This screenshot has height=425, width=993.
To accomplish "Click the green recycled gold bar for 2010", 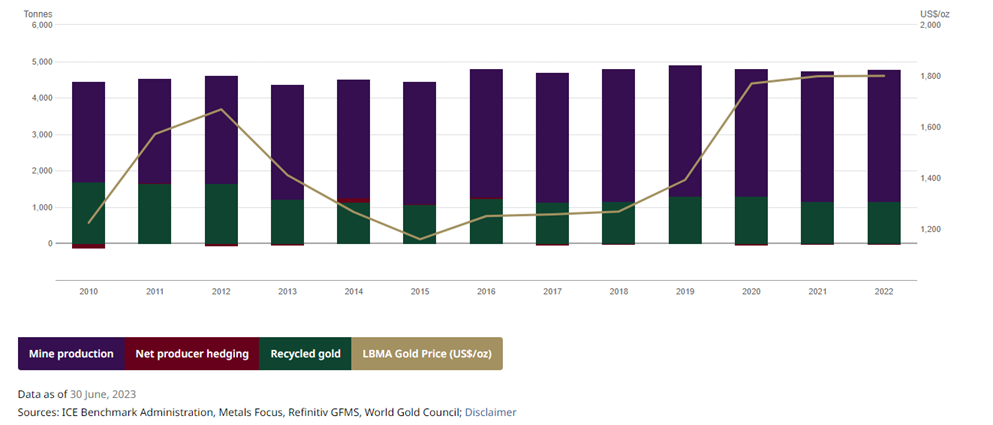I will [x=89, y=212].
